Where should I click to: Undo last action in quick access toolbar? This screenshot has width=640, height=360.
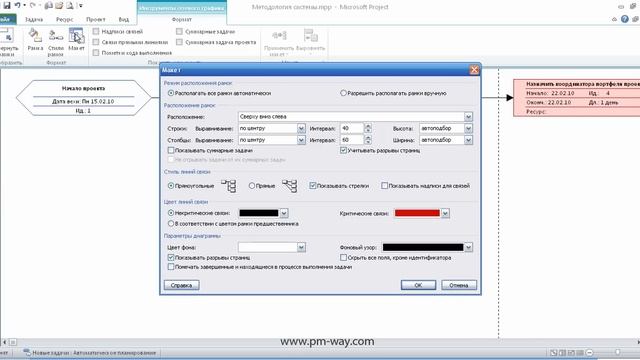18,5
